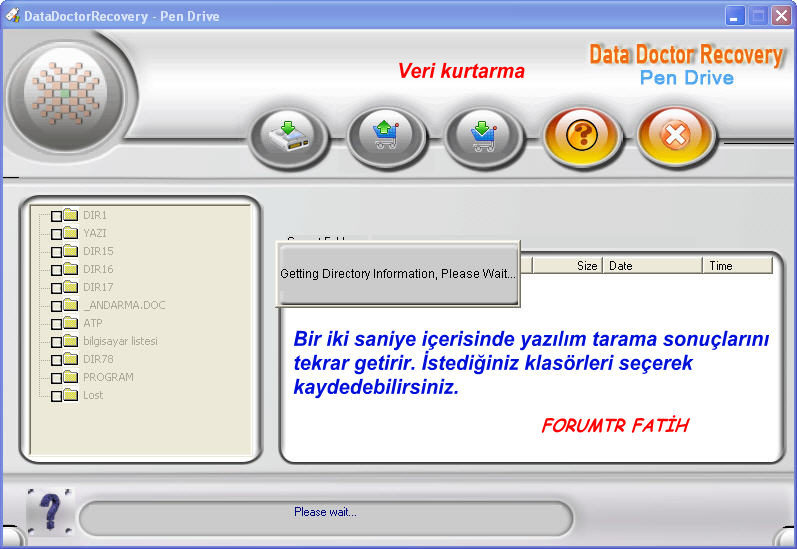The height and width of the screenshot is (549, 797).
Task: Minimize the DataDoctorRecovery window
Action: tap(734, 16)
